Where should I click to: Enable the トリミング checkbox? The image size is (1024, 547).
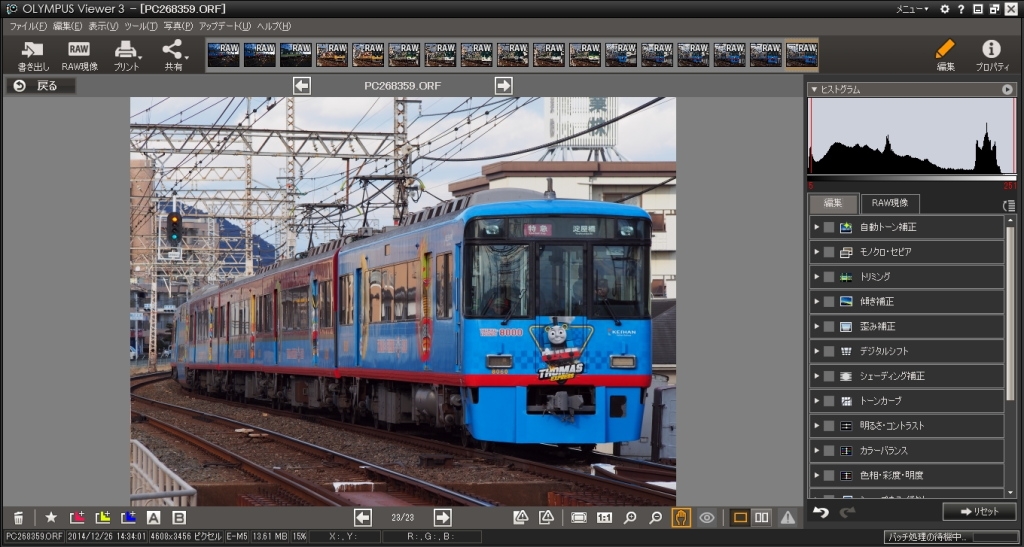(x=829, y=277)
